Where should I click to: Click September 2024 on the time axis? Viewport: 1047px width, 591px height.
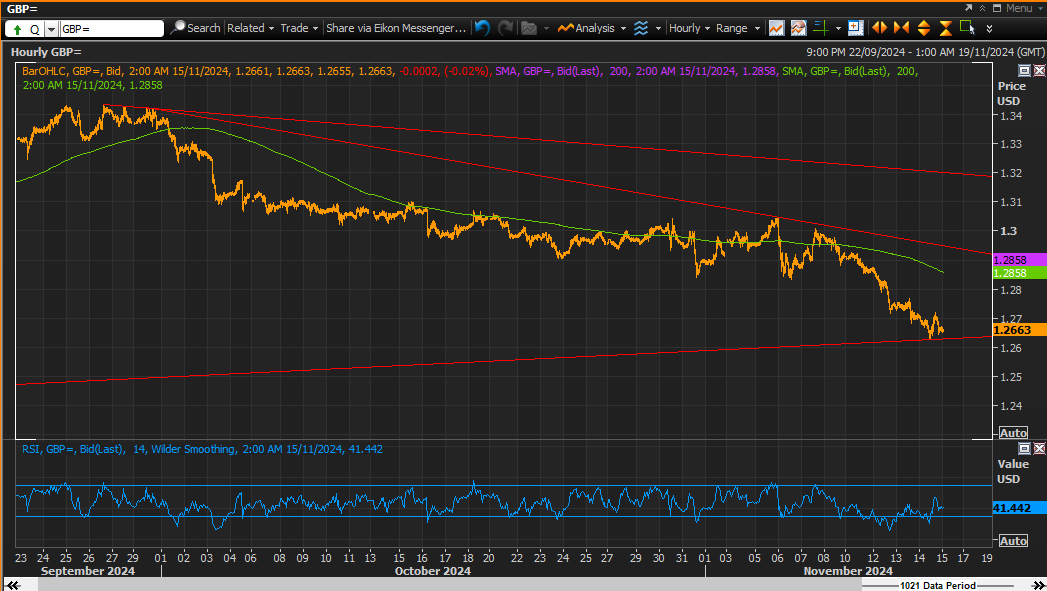(x=87, y=571)
